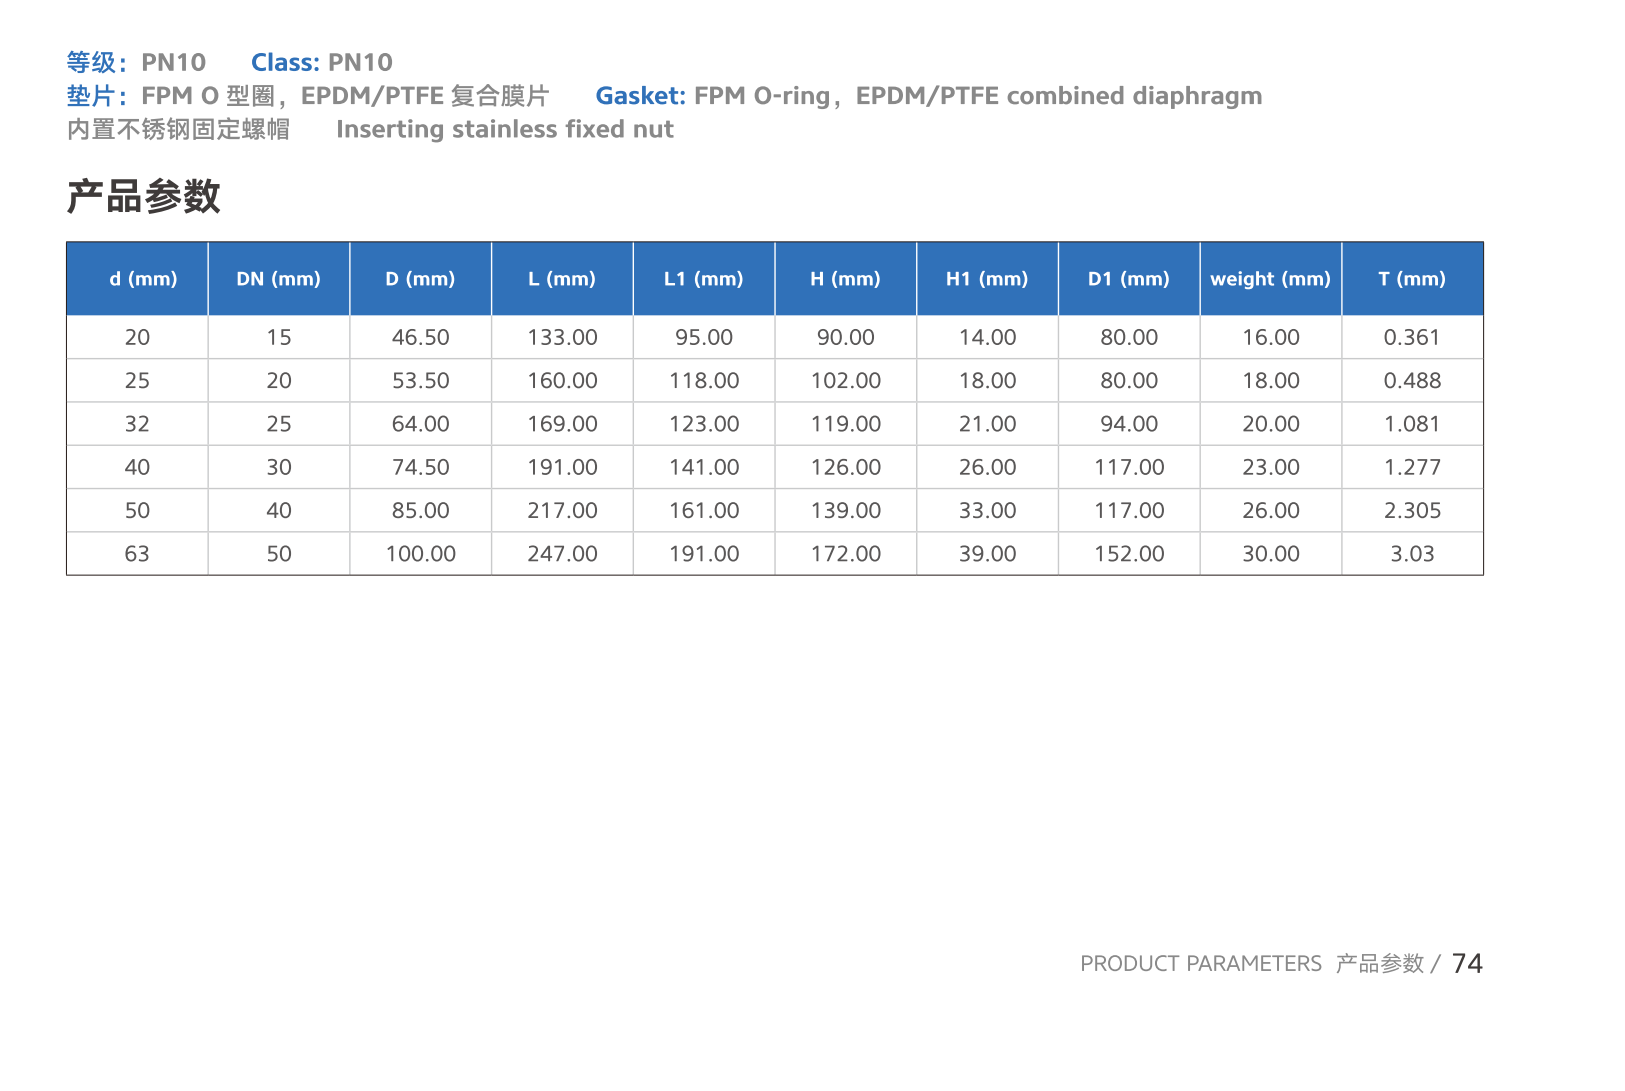Select the cell with value 46.50

pos(421,337)
